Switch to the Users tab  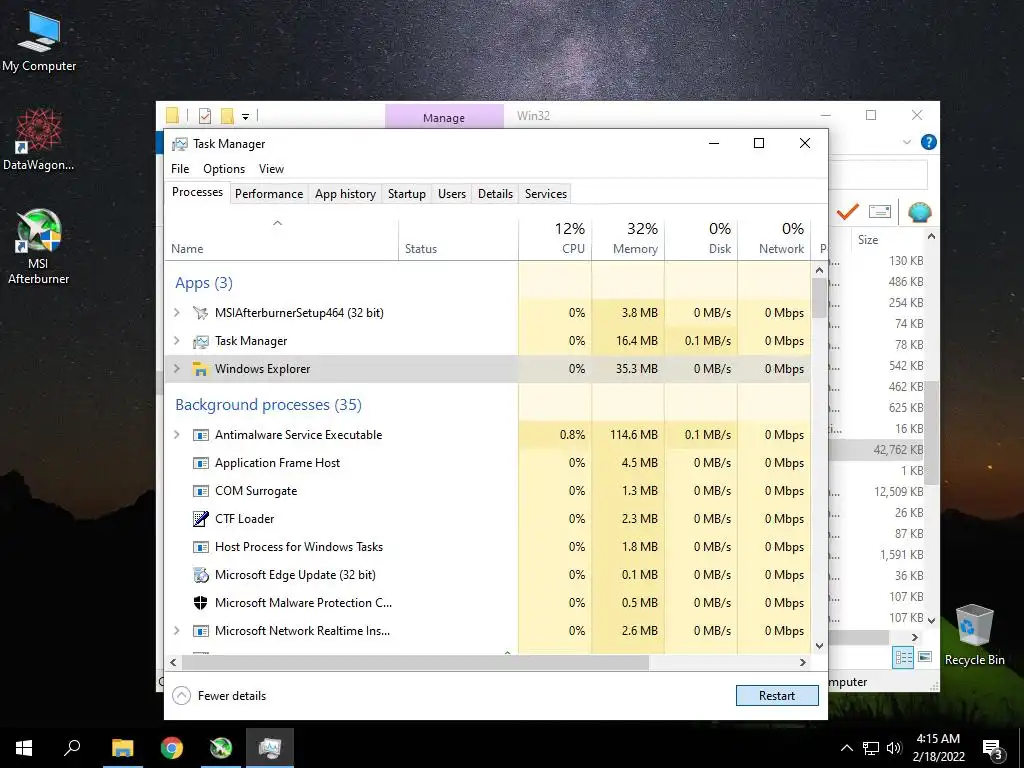[x=452, y=194]
